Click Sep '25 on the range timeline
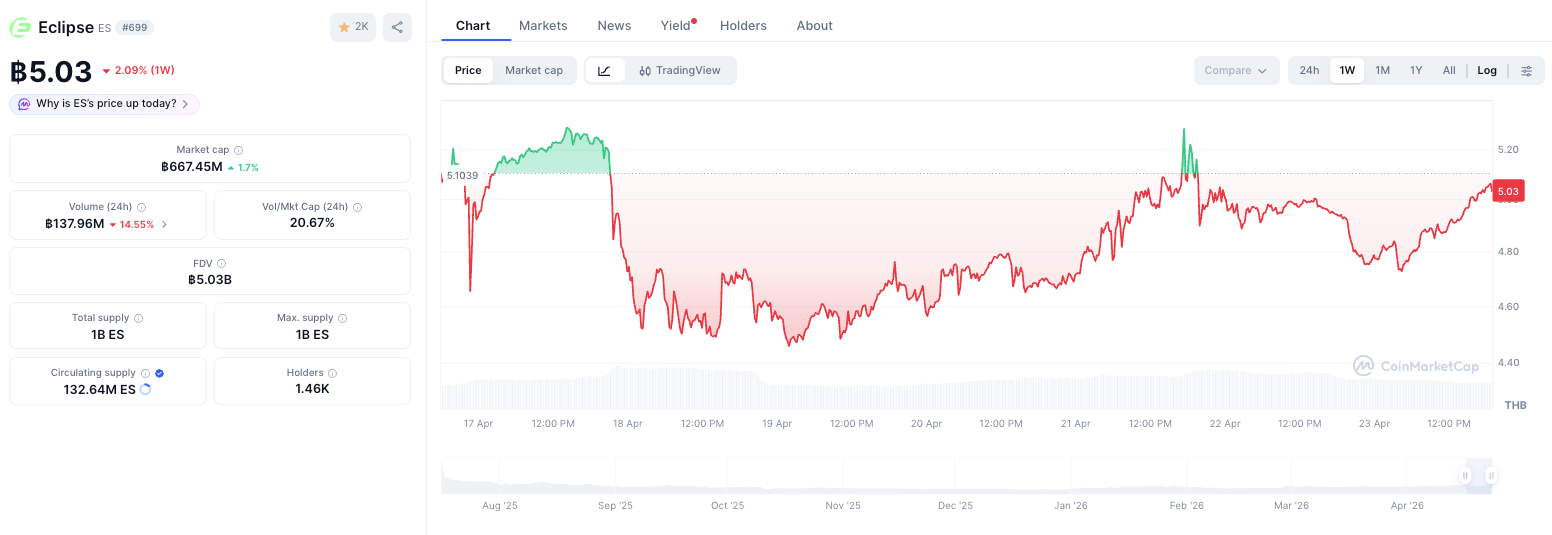The image size is (1552, 535). tap(615, 506)
